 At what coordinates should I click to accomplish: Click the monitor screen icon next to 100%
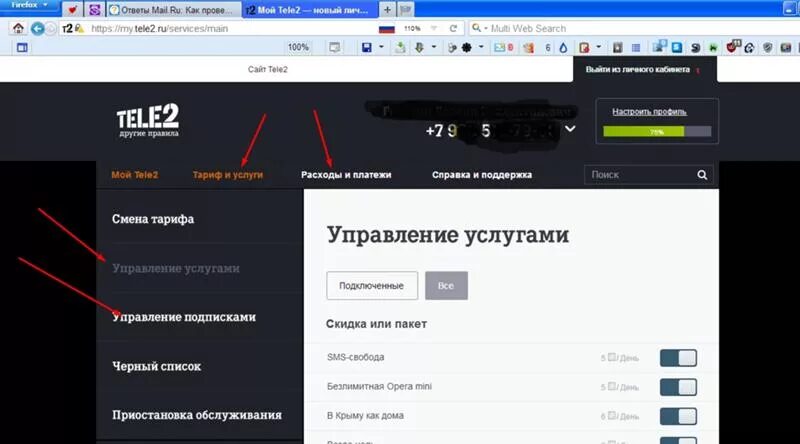coord(334,47)
